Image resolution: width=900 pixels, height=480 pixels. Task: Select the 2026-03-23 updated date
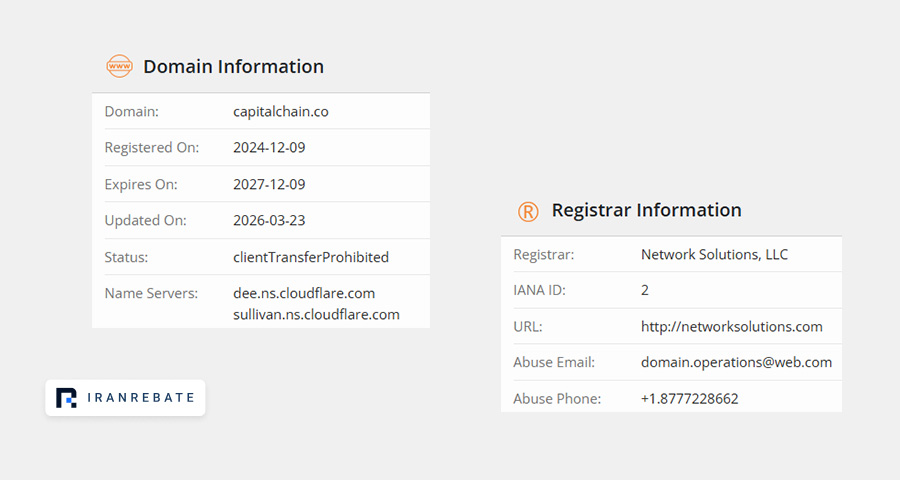(269, 220)
